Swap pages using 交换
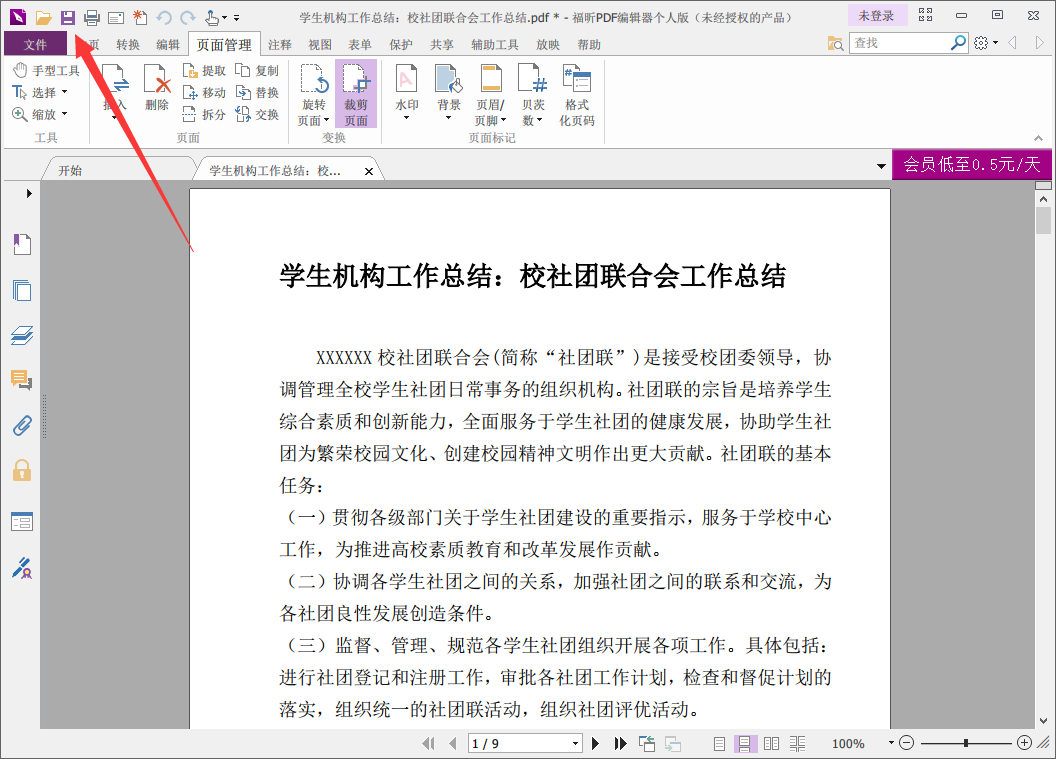The image size is (1056, 759). tap(257, 114)
